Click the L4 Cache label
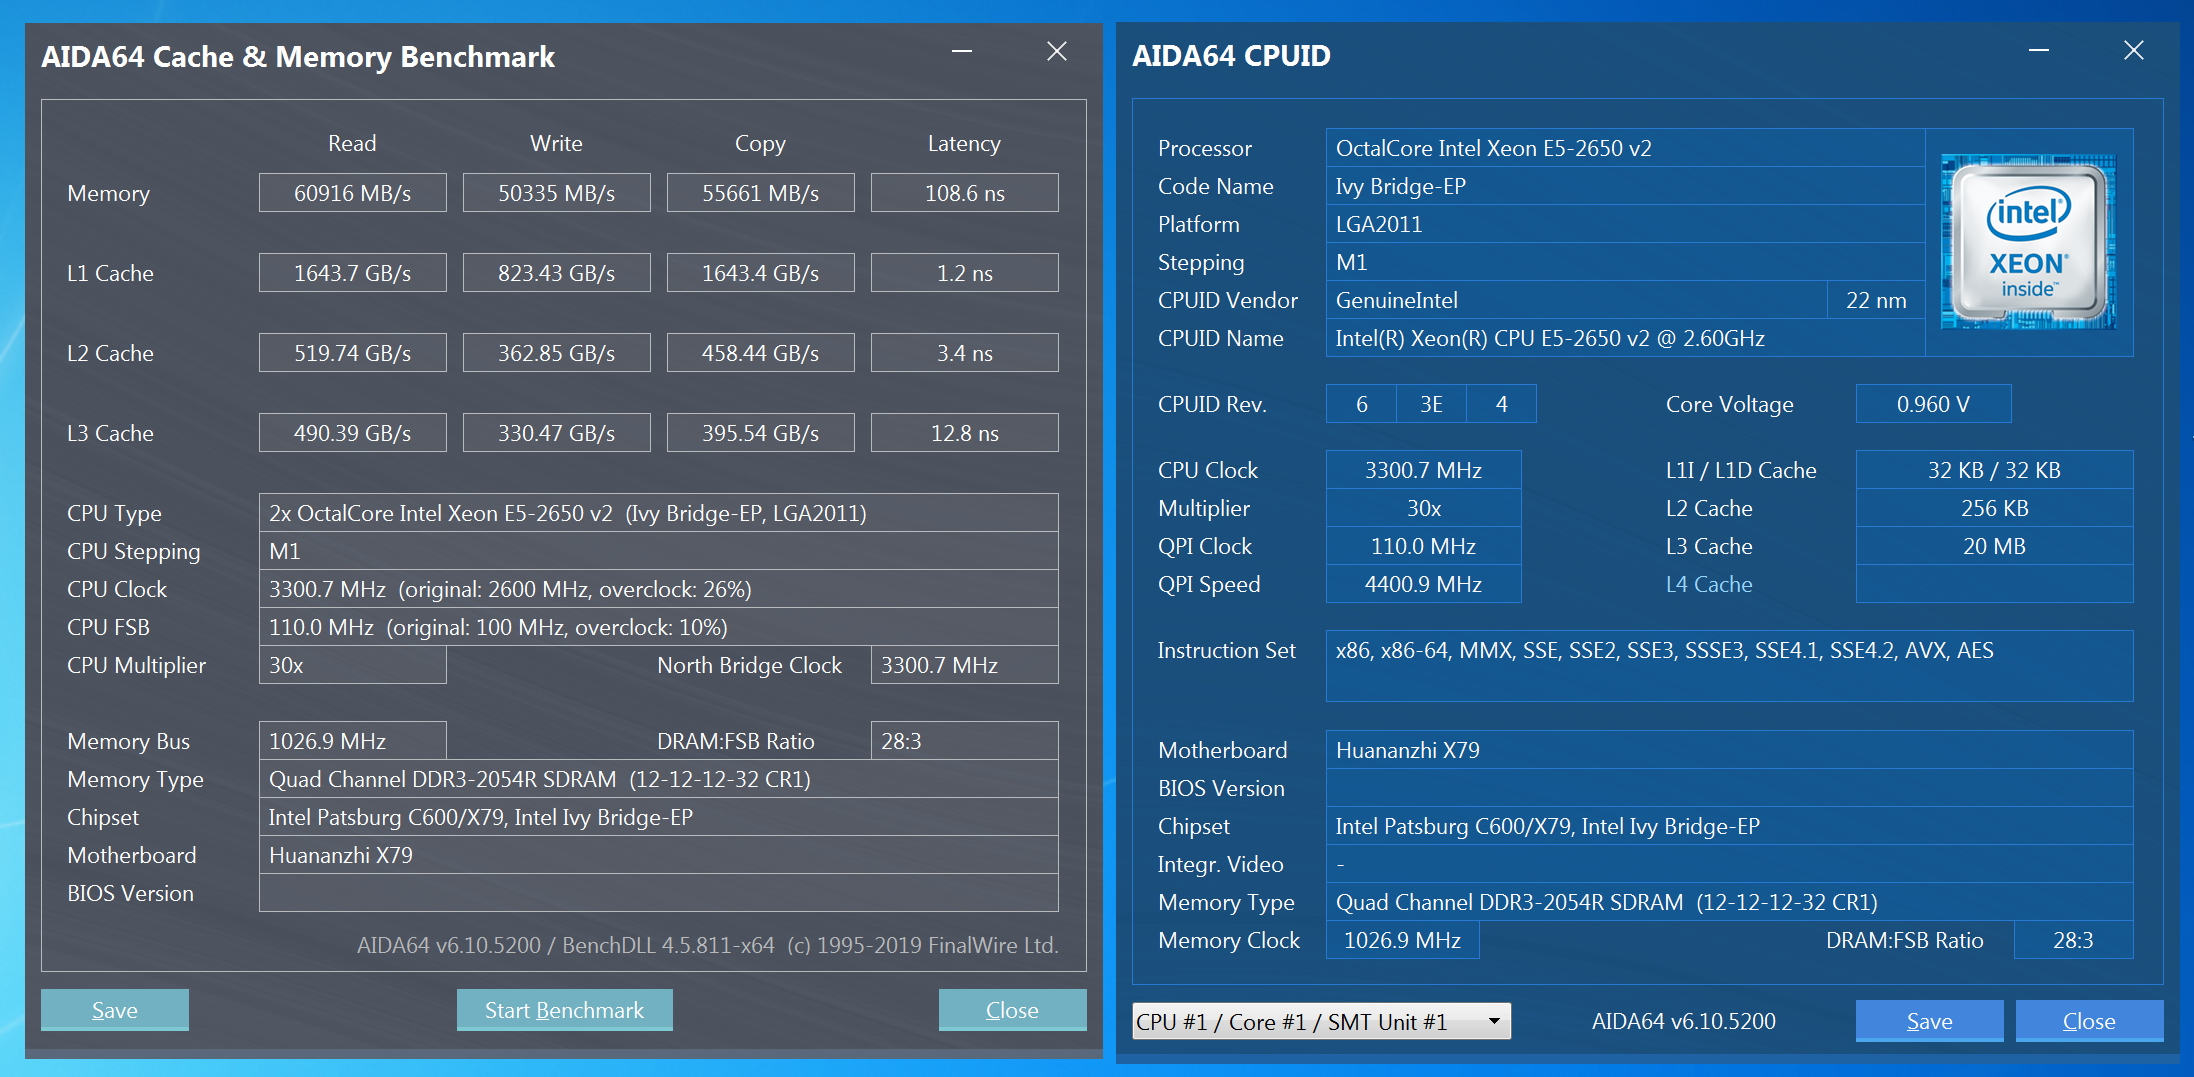The height and width of the screenshot is (1077, 2194). 1709,584
